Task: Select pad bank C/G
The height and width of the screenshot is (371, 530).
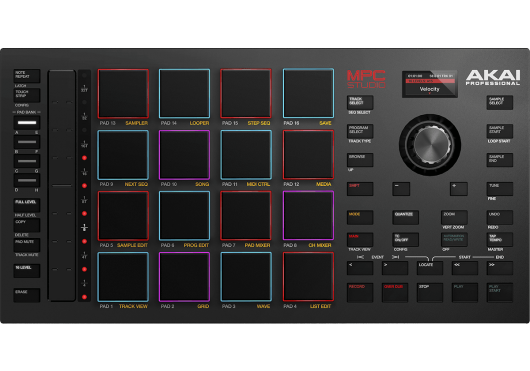Action: (x=27, y=161)
